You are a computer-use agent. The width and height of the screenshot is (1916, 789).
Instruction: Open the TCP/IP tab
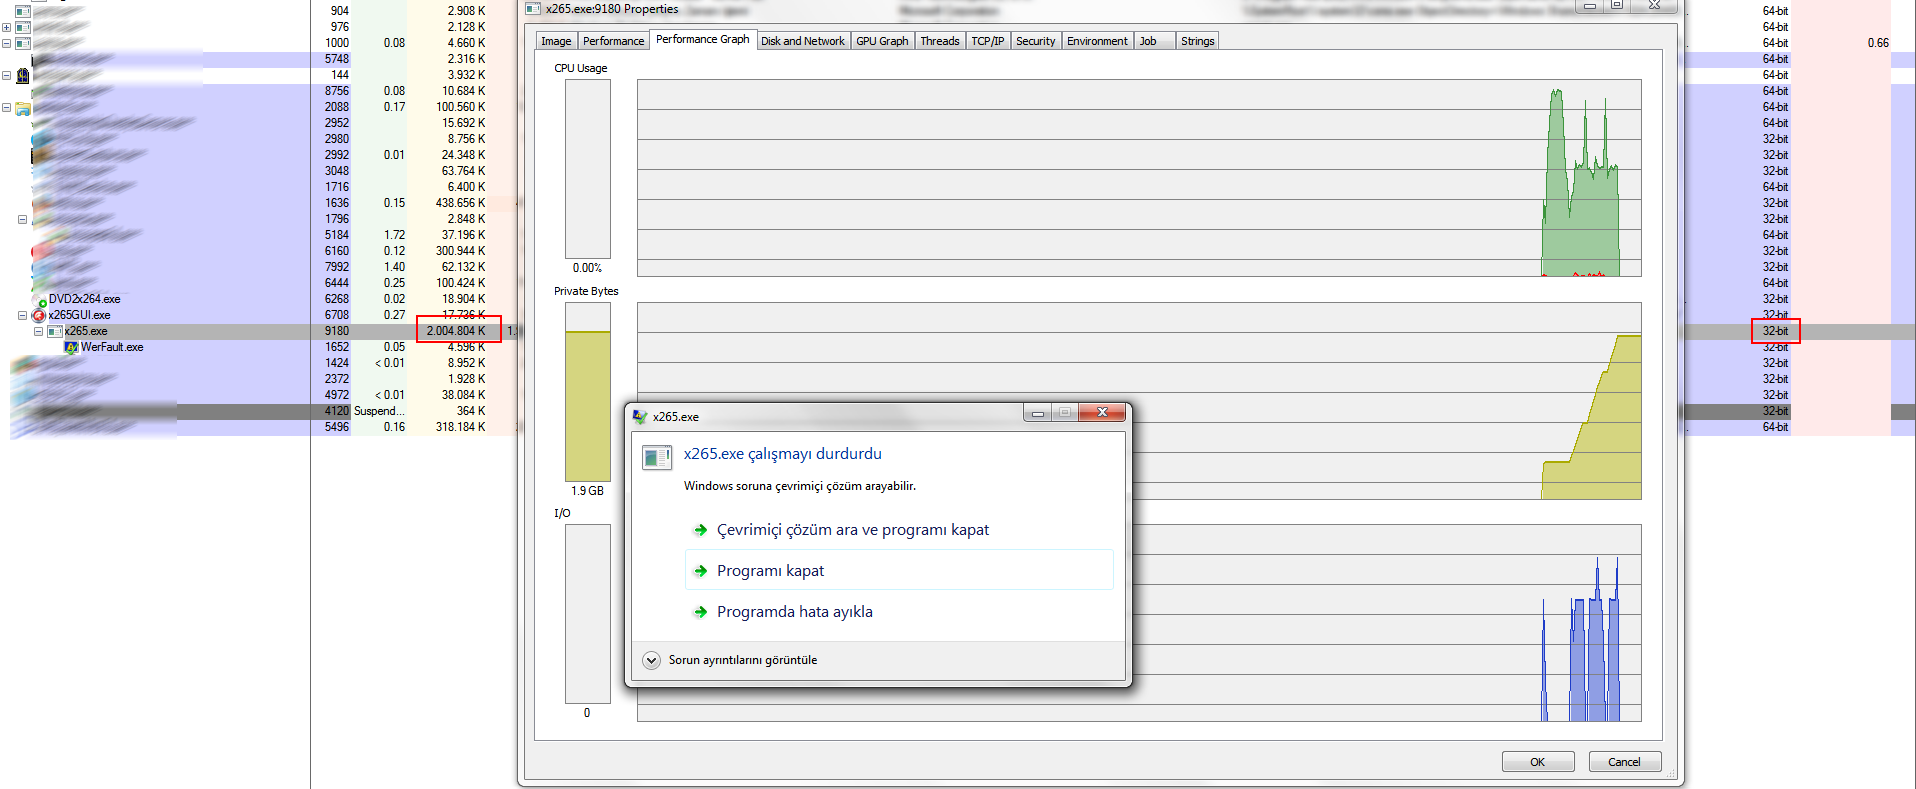pyautogui.click(x=988, y=41)
